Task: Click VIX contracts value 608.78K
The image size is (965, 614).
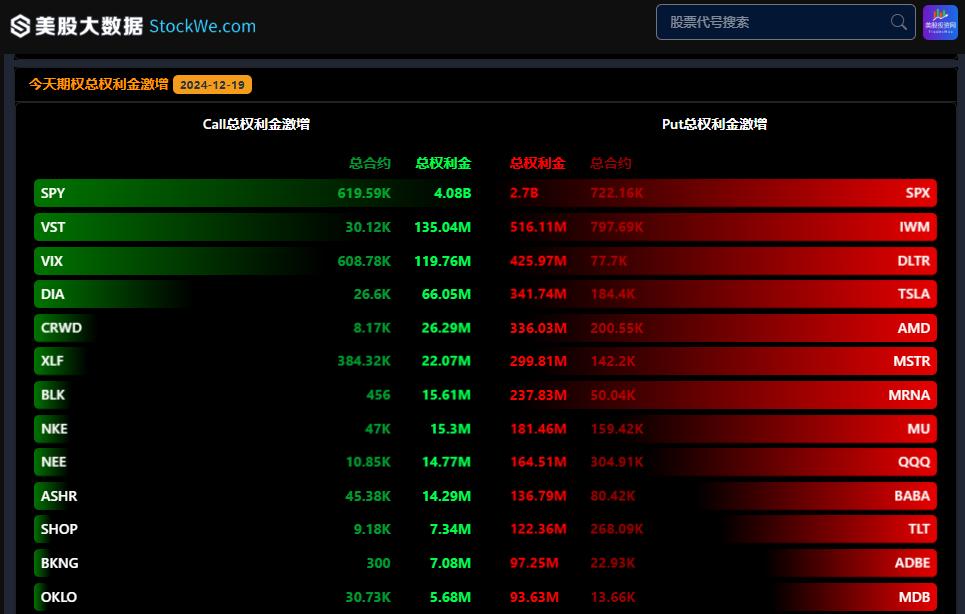Action: [x=364, y=261]
